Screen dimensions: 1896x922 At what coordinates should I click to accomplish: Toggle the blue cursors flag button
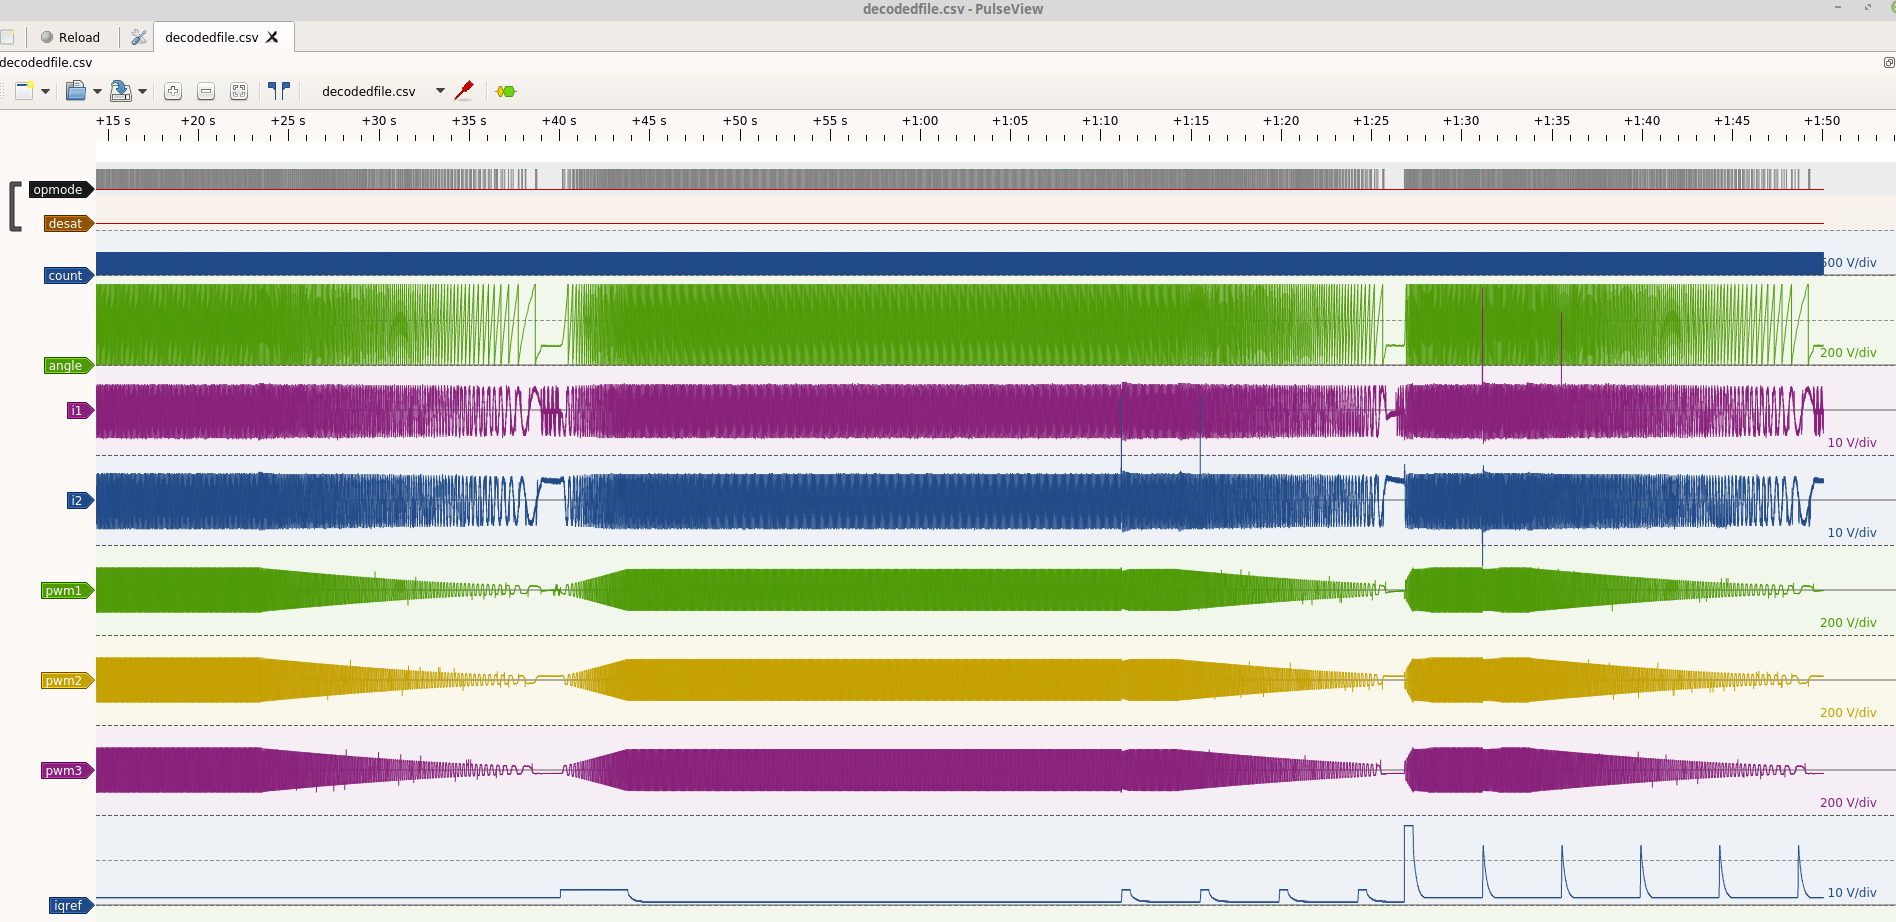[279, 91]
